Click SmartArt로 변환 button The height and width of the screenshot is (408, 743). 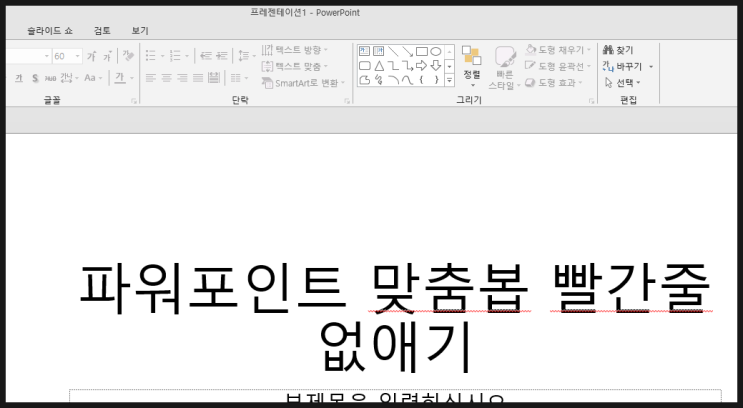click(x=303, y=83)
